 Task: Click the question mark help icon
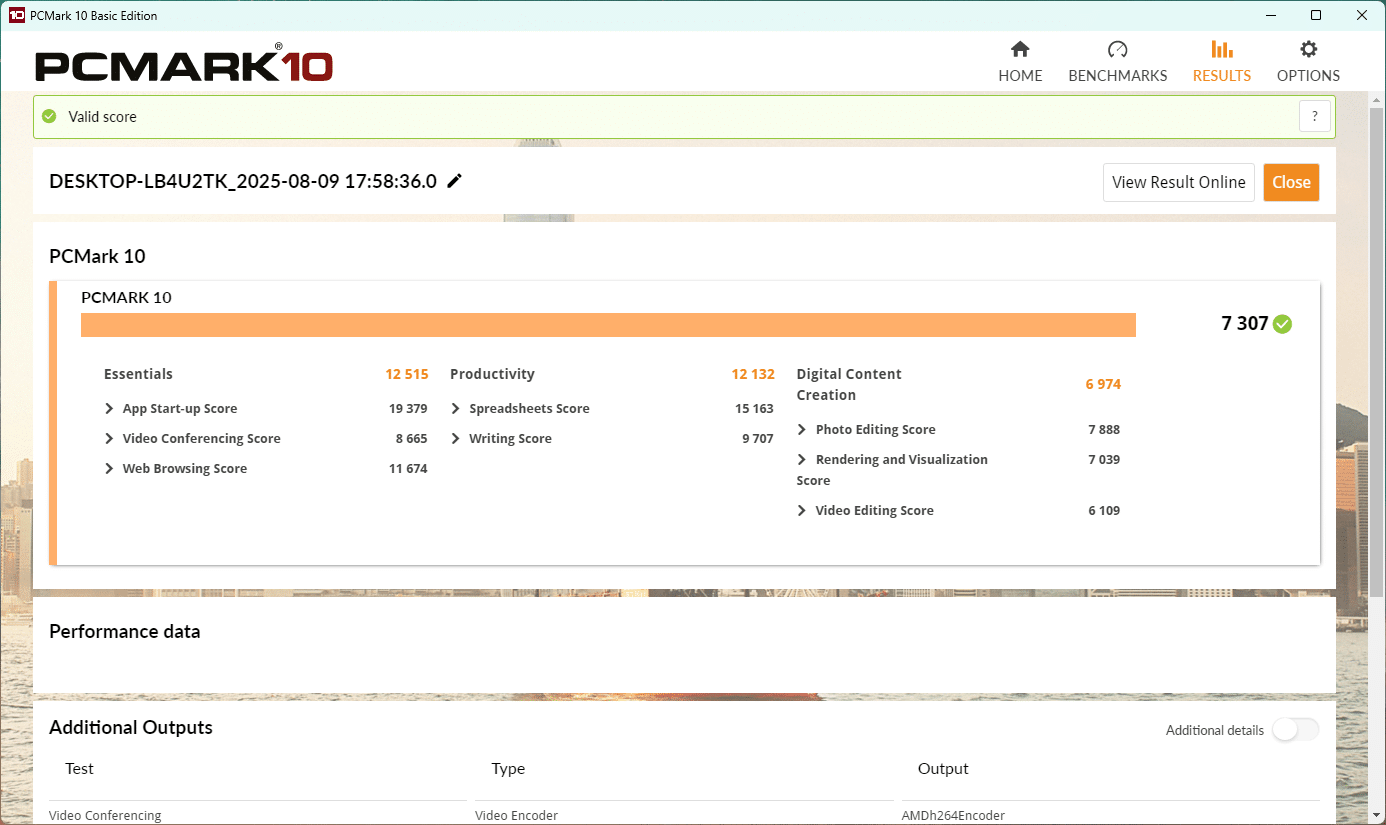[x=1315, y=116]
